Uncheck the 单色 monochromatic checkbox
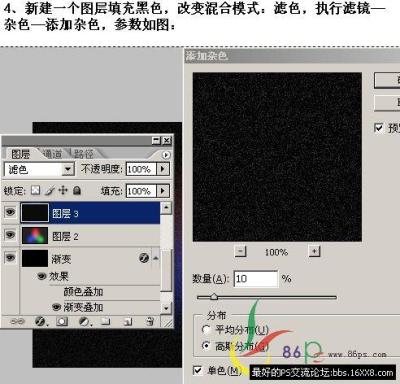 pos(198,370)
